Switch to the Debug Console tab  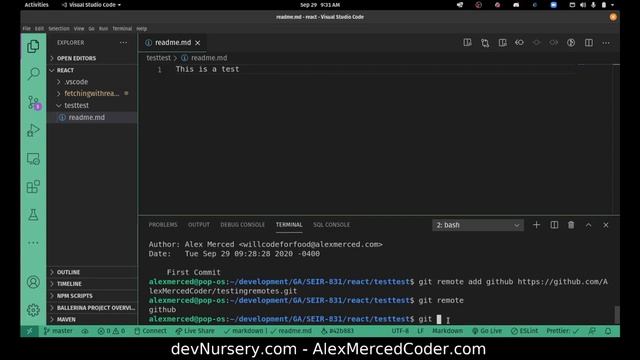tap(242, 225)
